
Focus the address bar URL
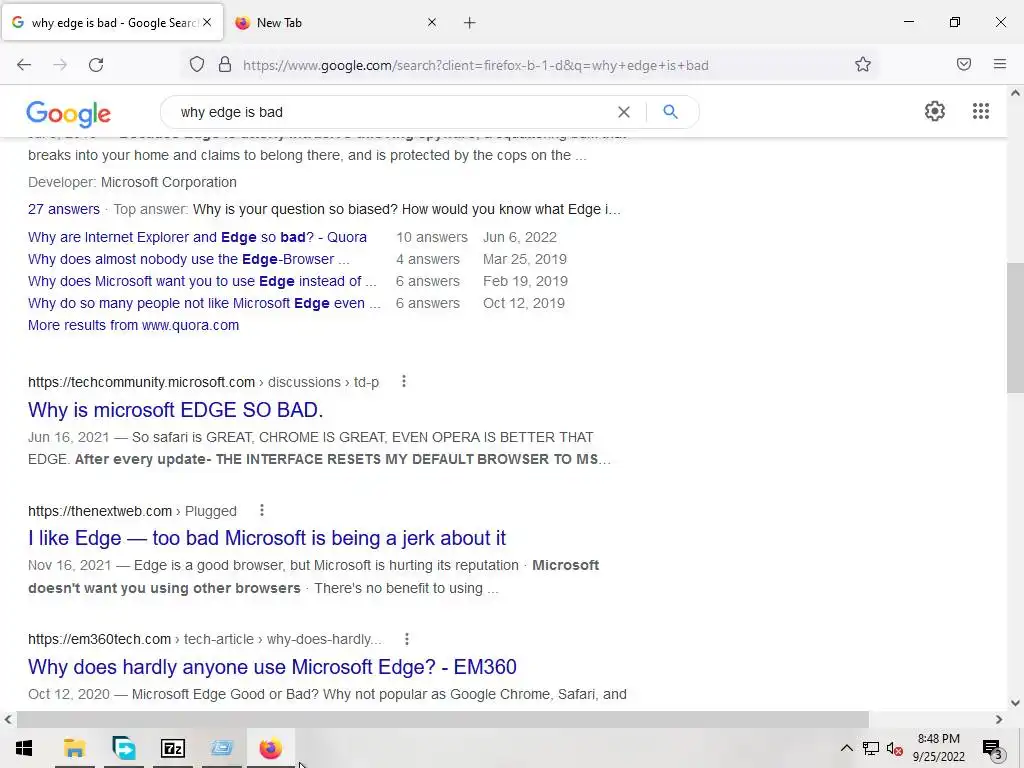coord(475,65)
